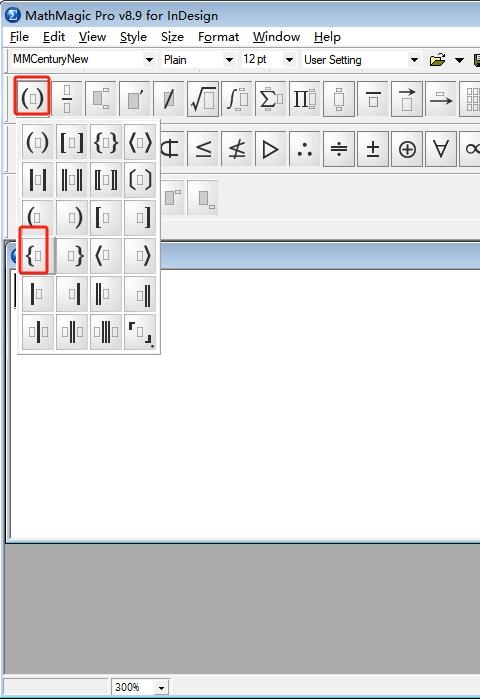Viewport: 480px width, 700px height.
Task: Click the open file folder icon
Action: click(x=438, y=60)
